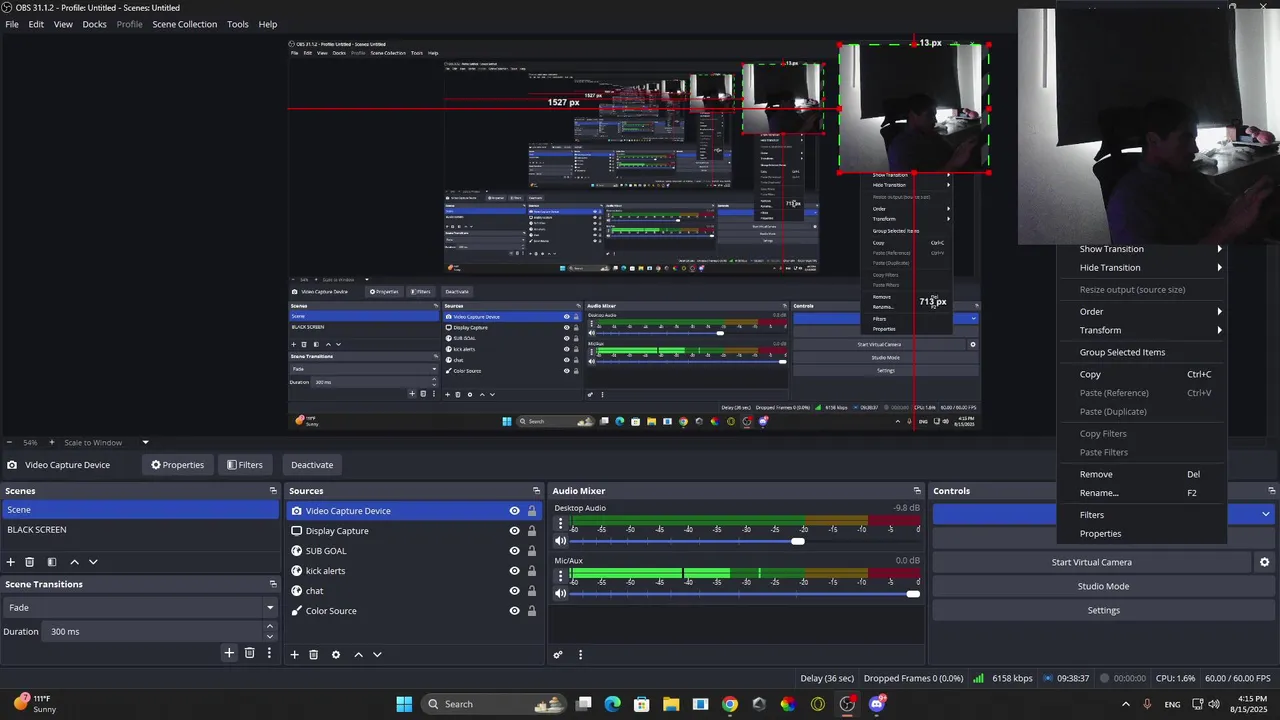1280x720 pixels.
Task: Open advanced audio properties gears icon
Action: (x=558, y=655)
